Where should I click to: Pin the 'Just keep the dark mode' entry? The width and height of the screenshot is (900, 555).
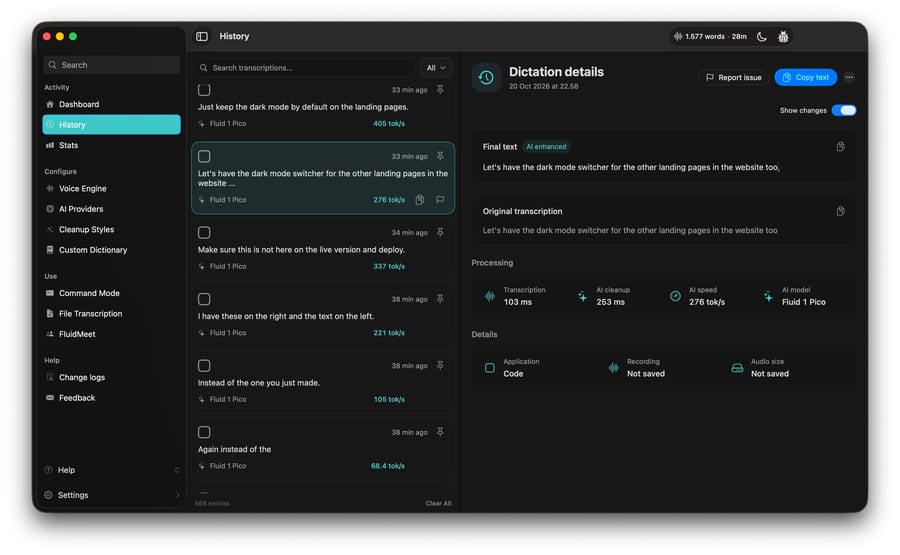440,90
